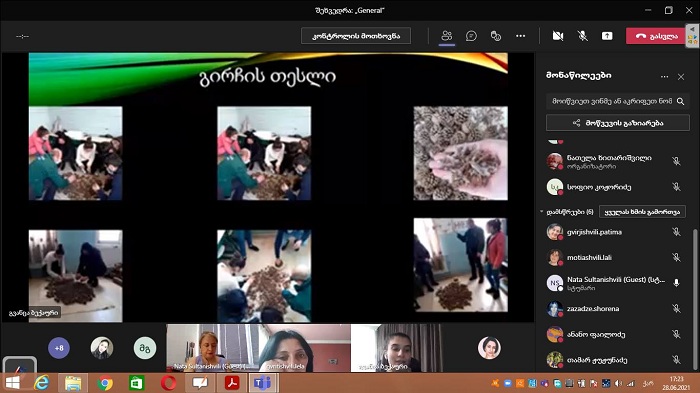Click gvirjishvili.patima's profile avatar in list
The height and width of the screenshot is (393, 700).
tap(554, 232)
